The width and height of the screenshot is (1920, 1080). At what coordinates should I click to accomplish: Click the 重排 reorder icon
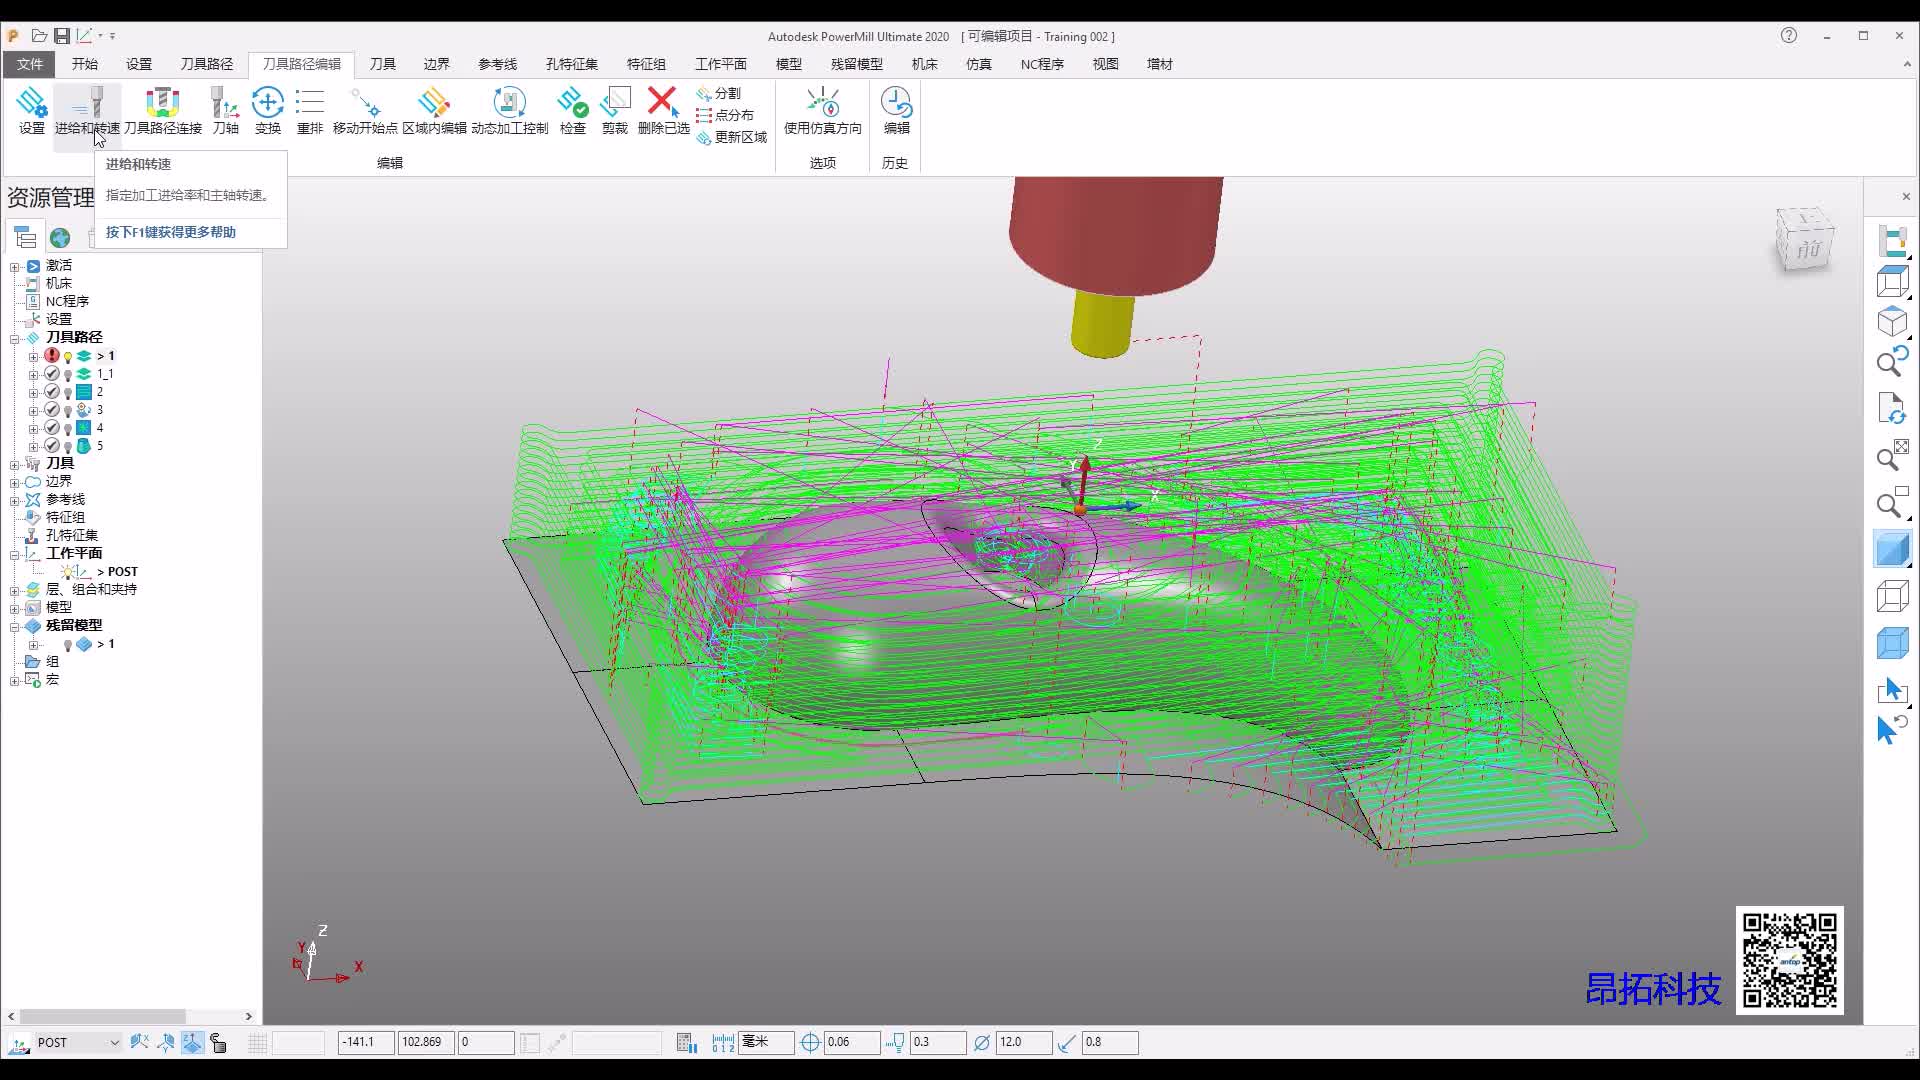tap(310, 110)
